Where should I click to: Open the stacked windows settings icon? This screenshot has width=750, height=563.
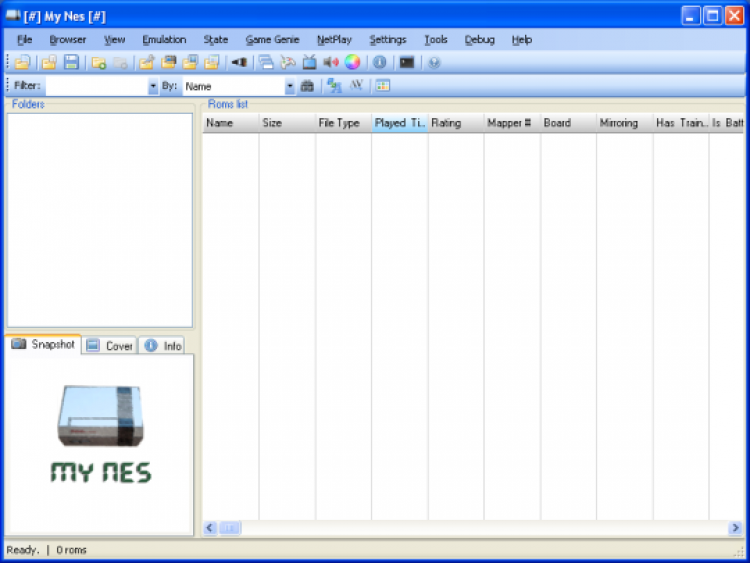(x=266, y=62)
